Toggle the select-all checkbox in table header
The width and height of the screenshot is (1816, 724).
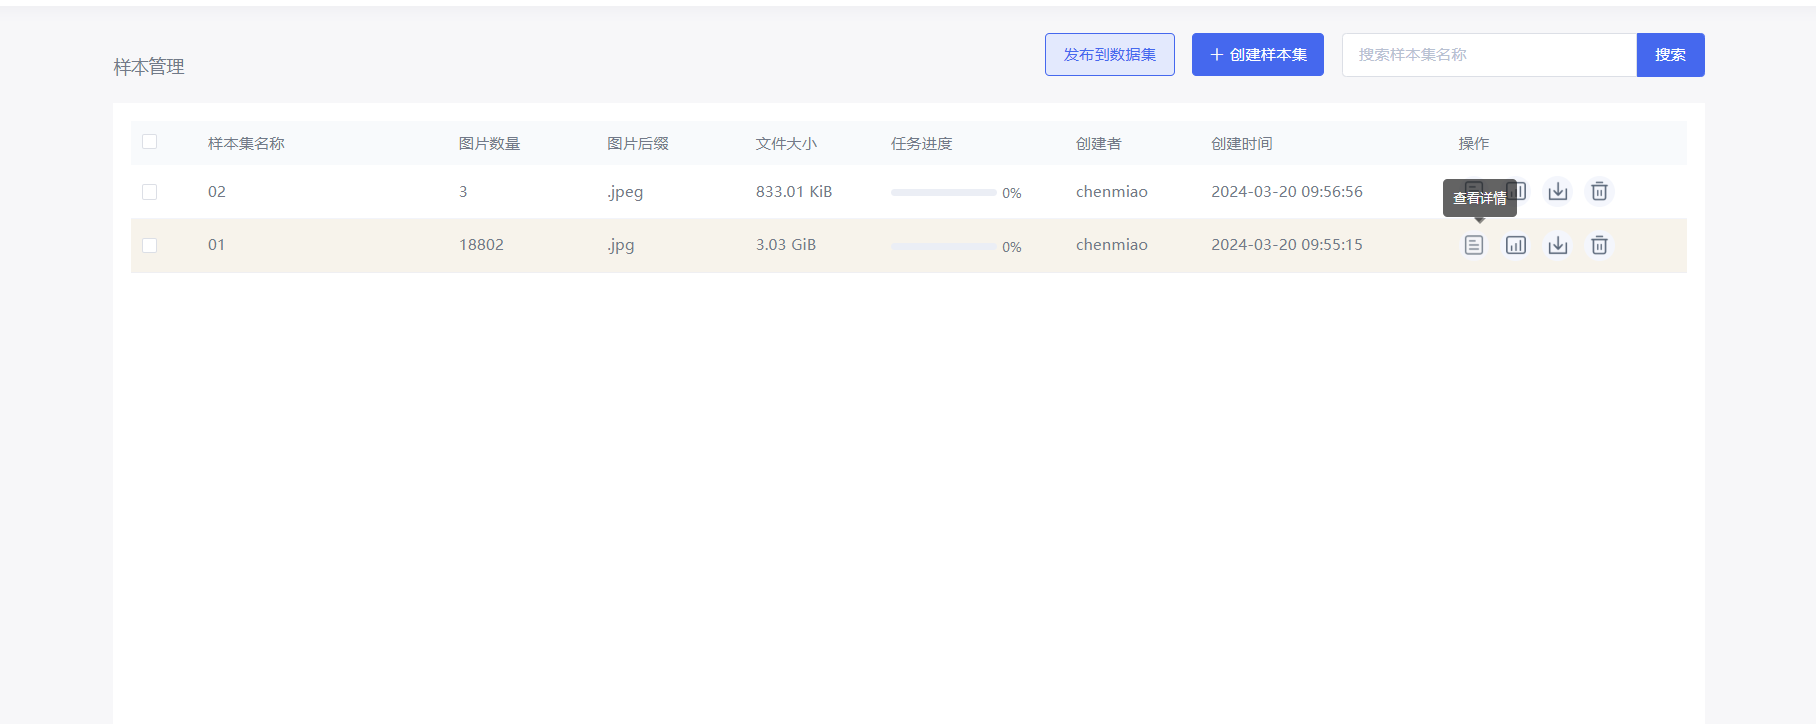click(x=150, y=142)
